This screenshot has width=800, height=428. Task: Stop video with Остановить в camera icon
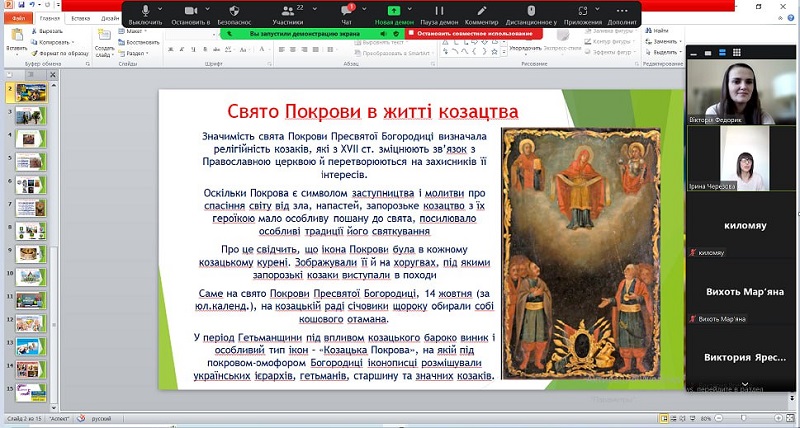pyautogui.click(x=191, y=14)
